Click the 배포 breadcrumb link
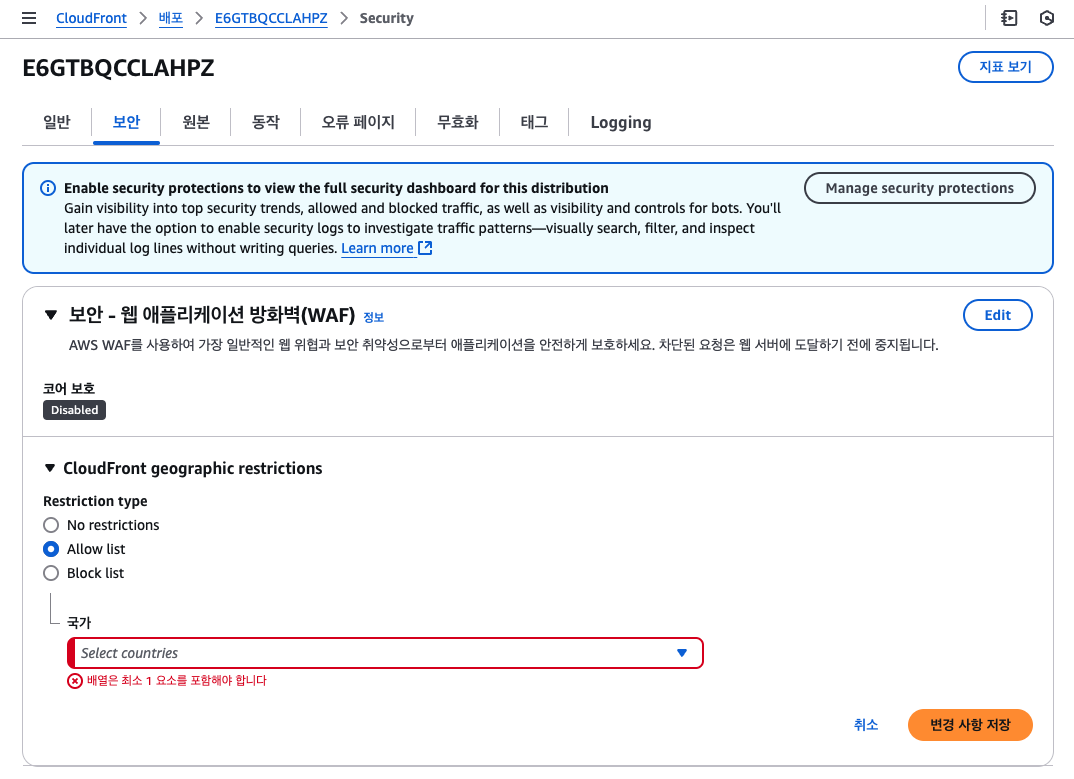 [x=171, y=18]
